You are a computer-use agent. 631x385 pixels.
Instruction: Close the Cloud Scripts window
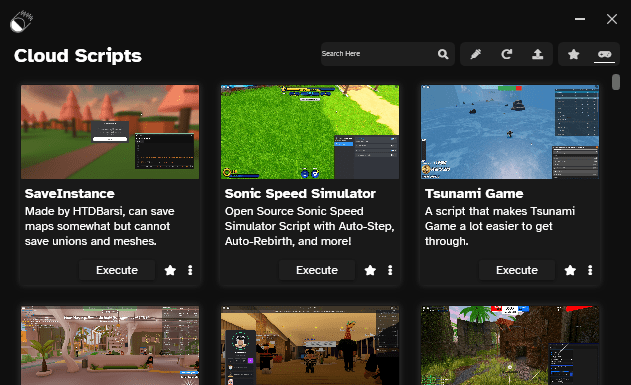pos(612,19)
